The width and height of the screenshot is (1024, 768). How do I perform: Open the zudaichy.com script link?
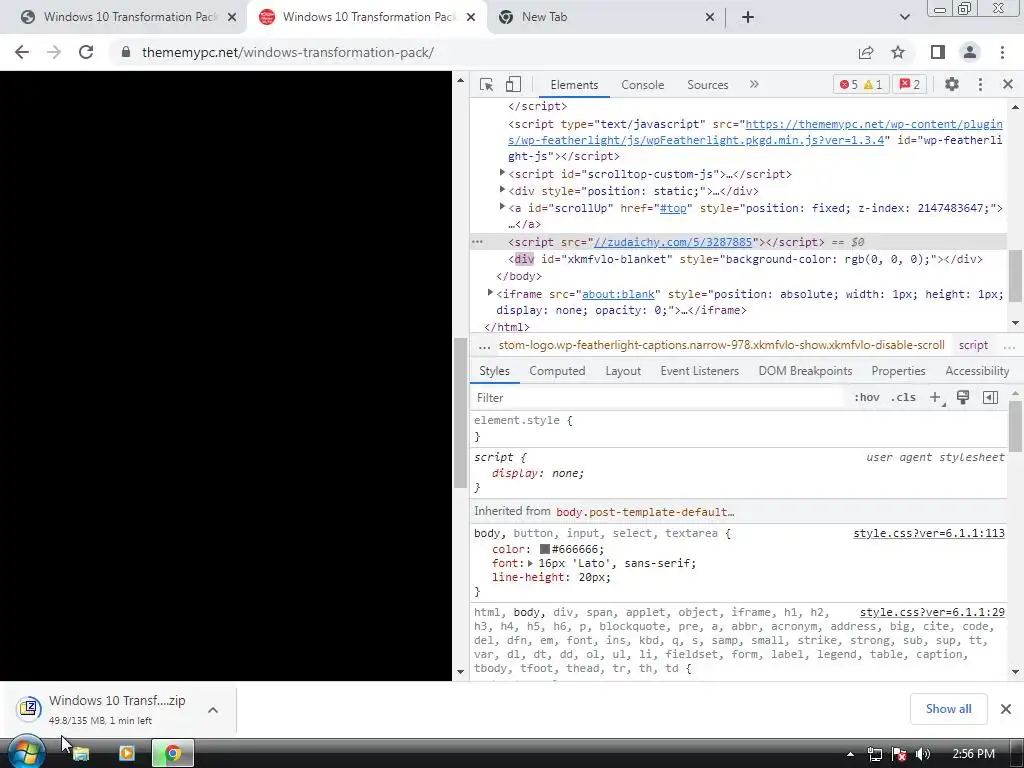(673, 242)
